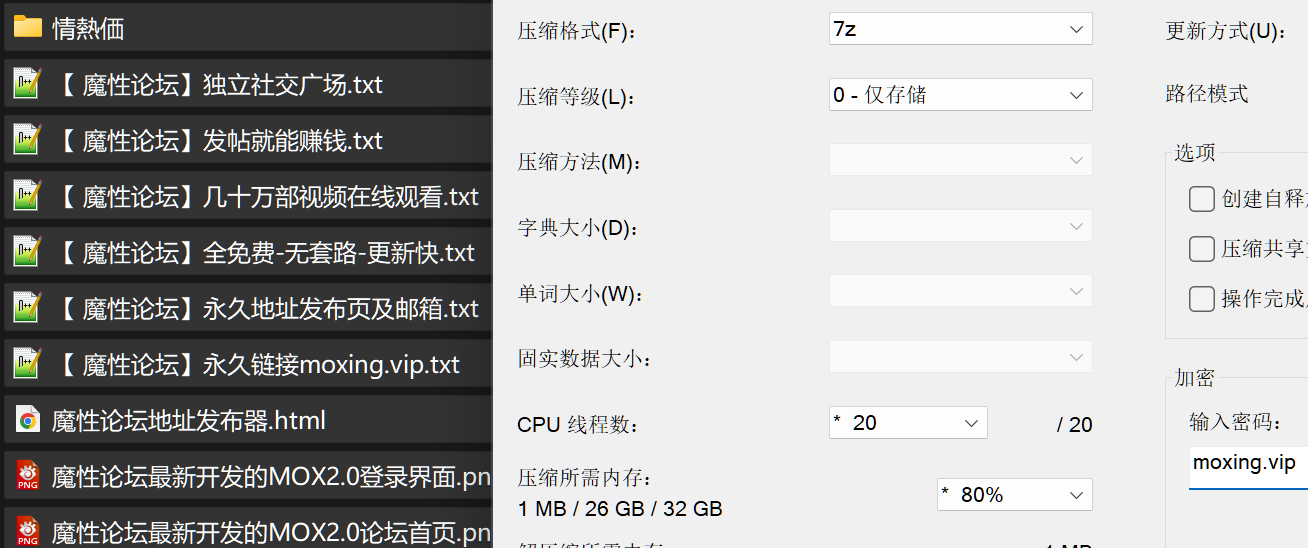Click the PNG icon of MOX2.0论坛首页 file

coord(28,531)
